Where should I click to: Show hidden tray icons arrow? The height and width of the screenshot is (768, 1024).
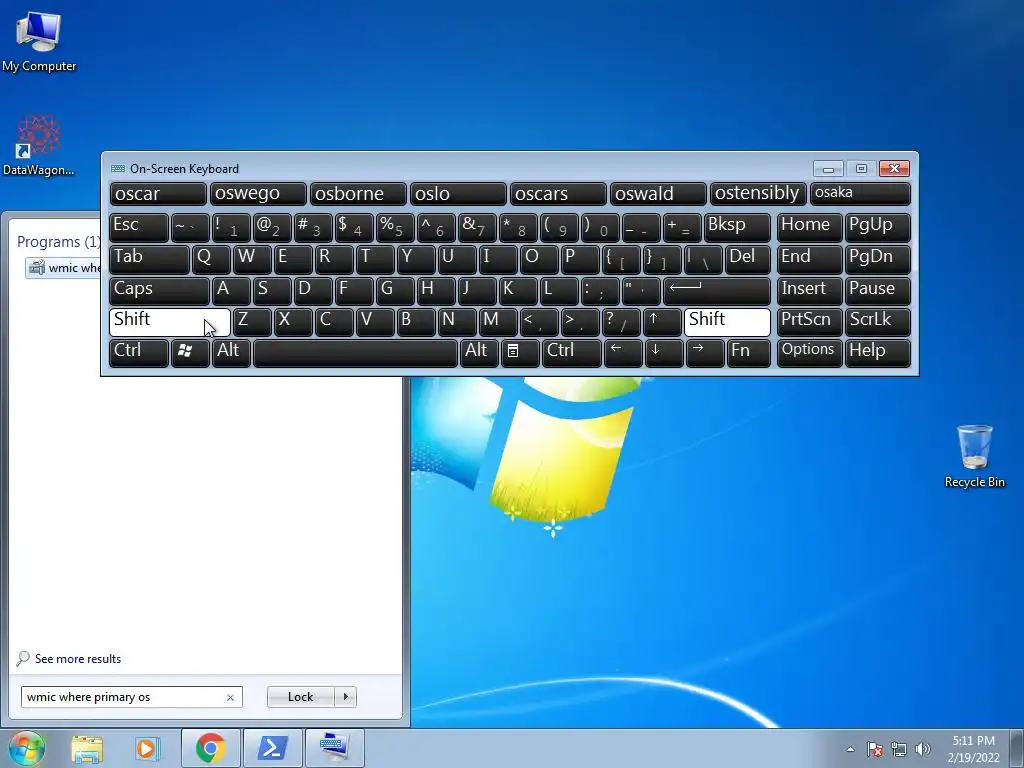850,749
